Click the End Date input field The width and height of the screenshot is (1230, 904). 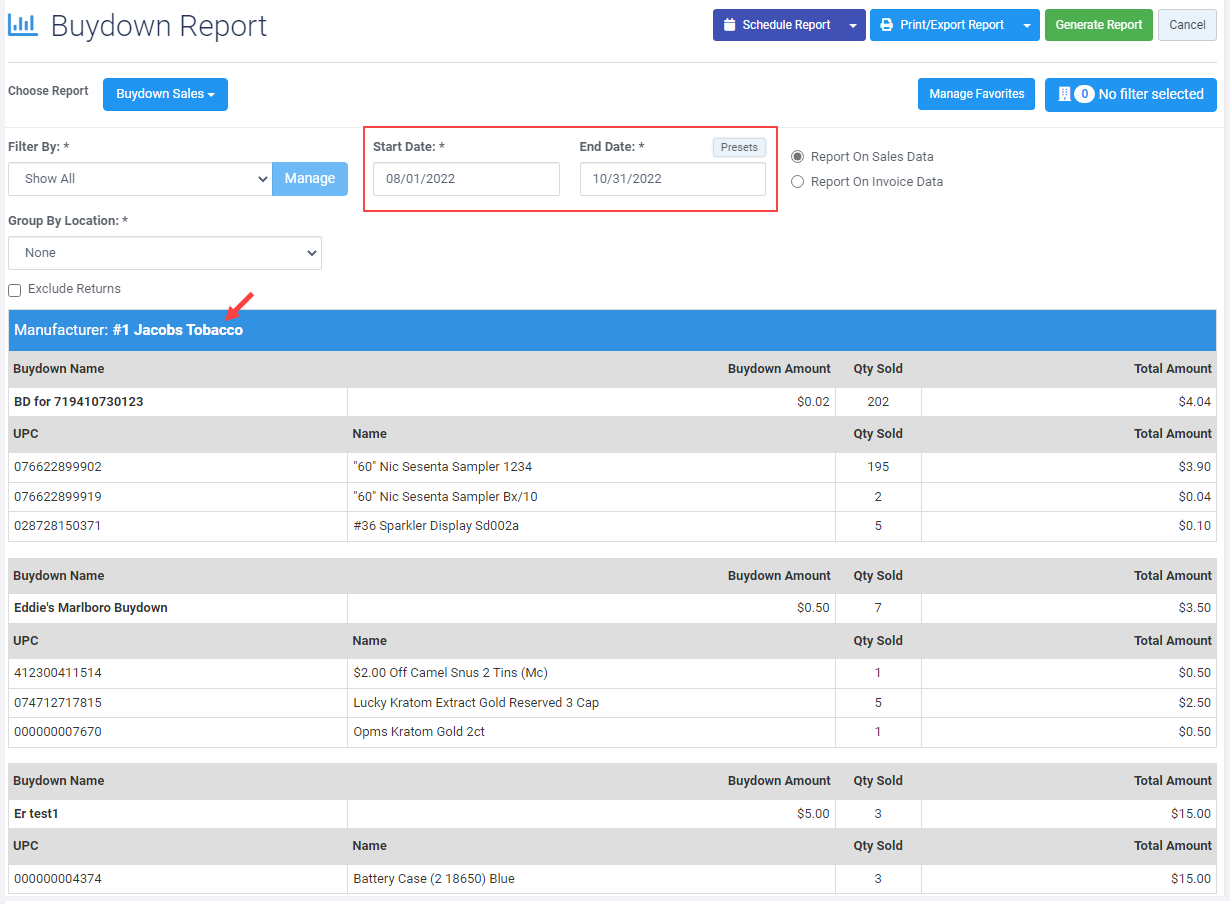pos(672,179)
